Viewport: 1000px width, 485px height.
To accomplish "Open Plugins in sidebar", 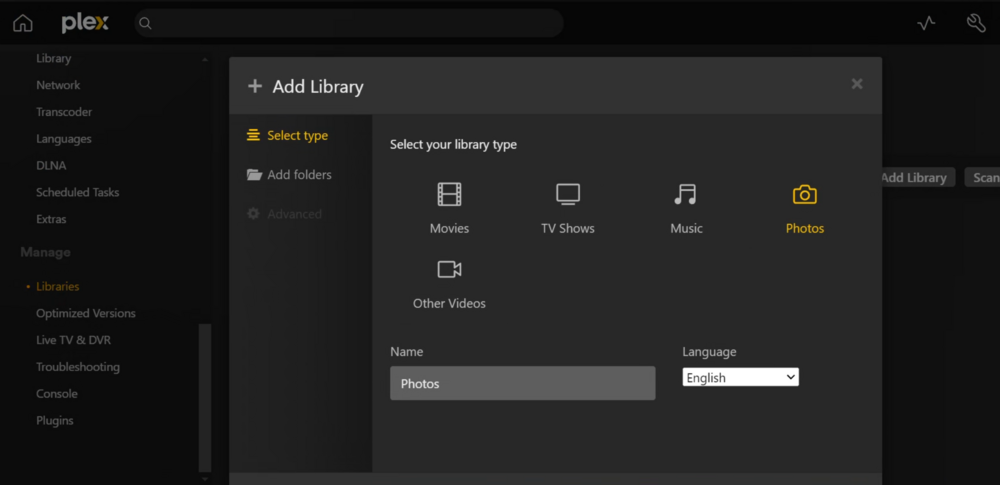I will coord(55,421).
